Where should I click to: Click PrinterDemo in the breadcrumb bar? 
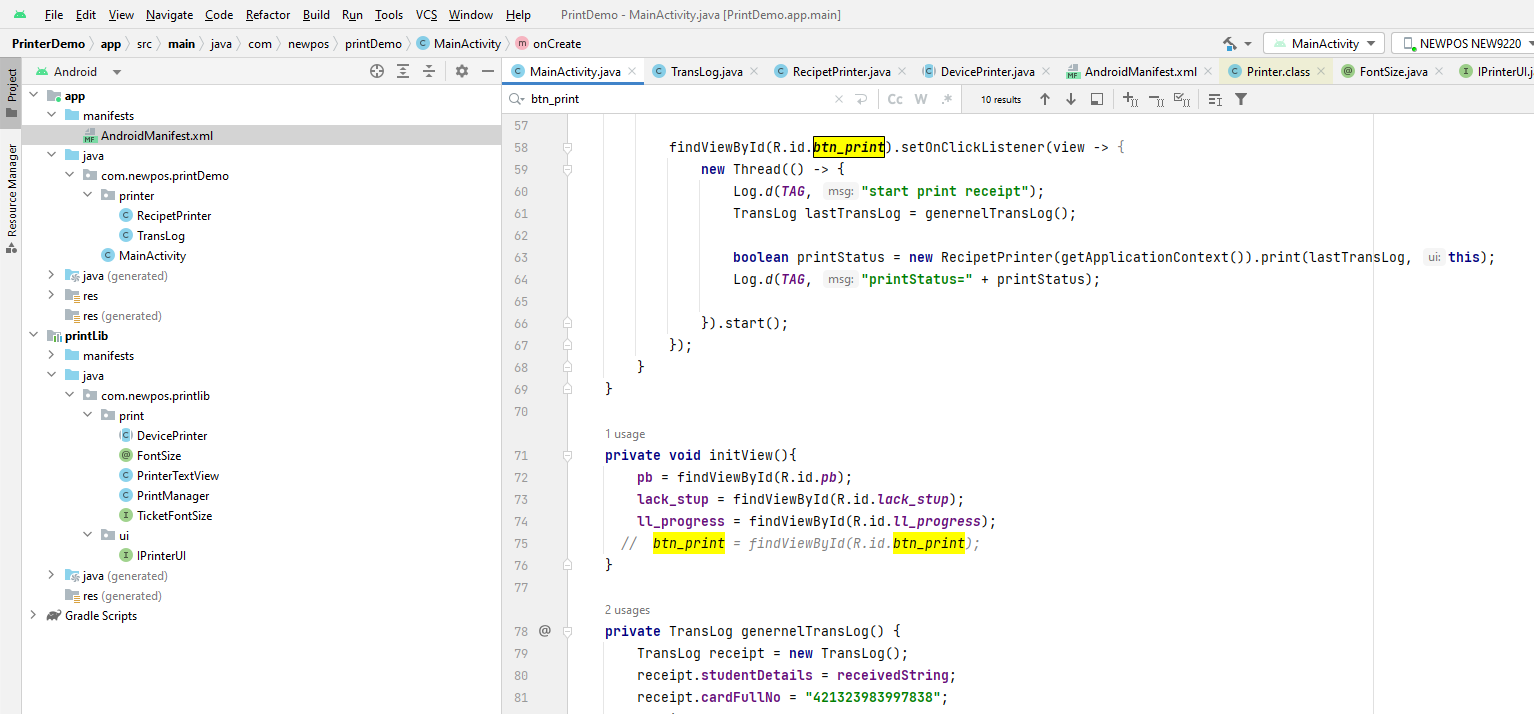click(48, 43)
